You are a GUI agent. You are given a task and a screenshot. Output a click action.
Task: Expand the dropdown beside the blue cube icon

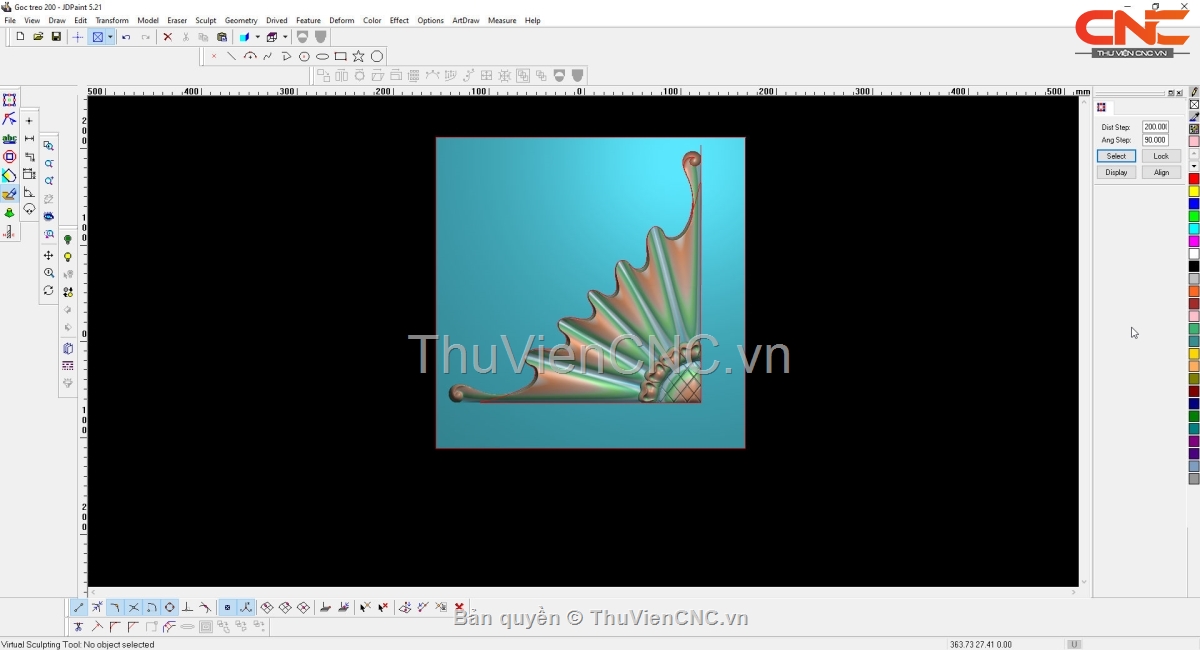click(x=257, y=37)
